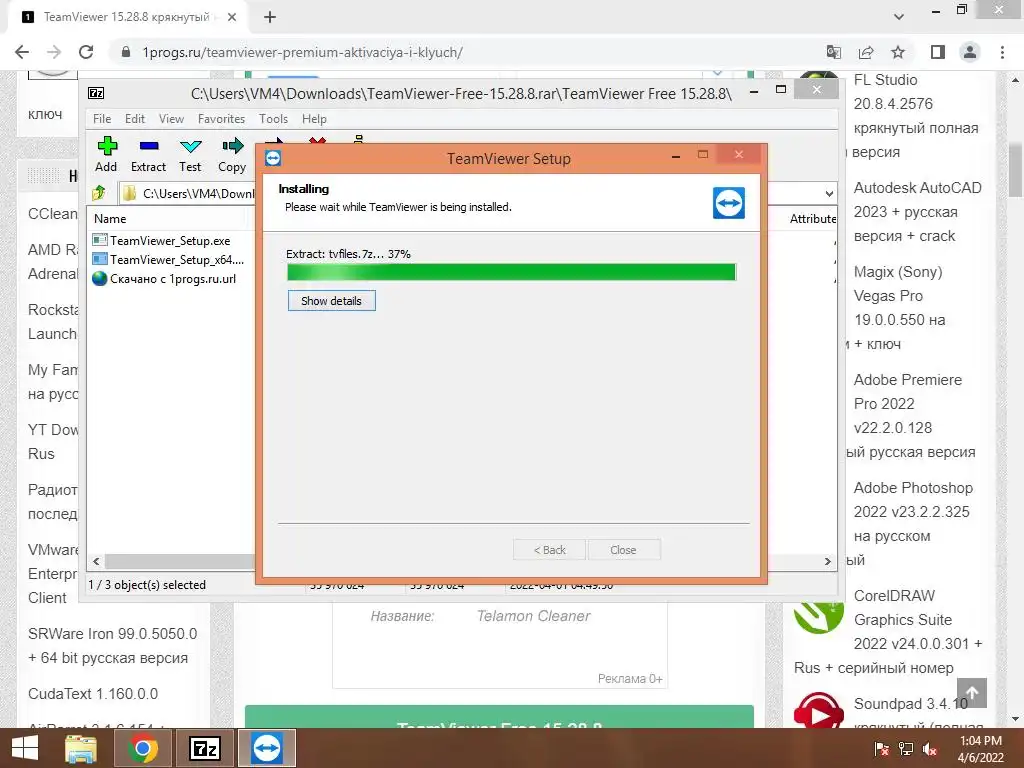Open the Windows Start button

25,748
